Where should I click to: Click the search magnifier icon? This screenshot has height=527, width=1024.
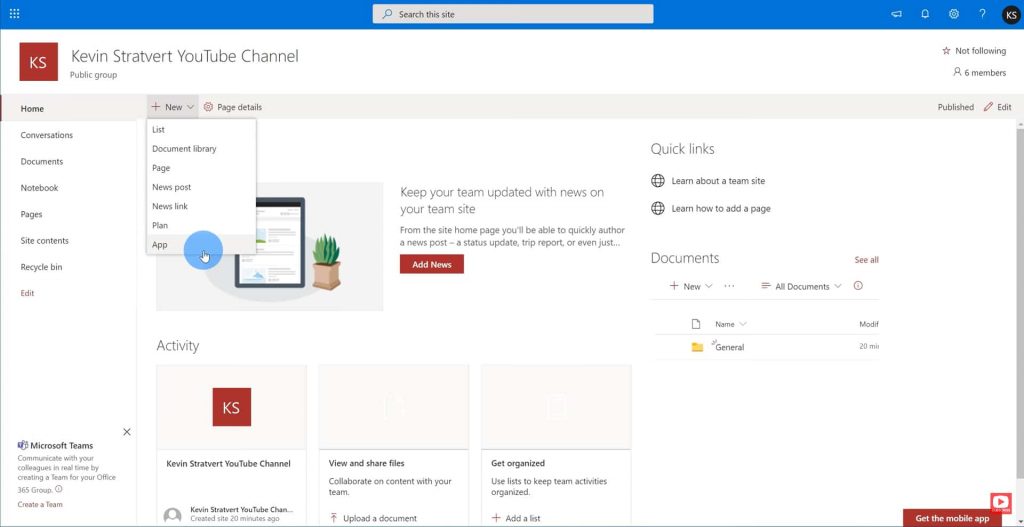coord(387,14)
